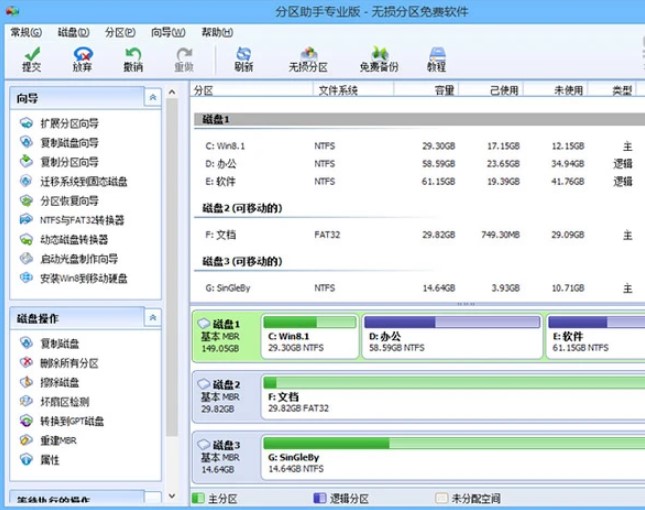Screen dimensions: 645x510
Task: Open the 教程 (Tutorial) toolbar icon
Action: [x=436, y=58]
